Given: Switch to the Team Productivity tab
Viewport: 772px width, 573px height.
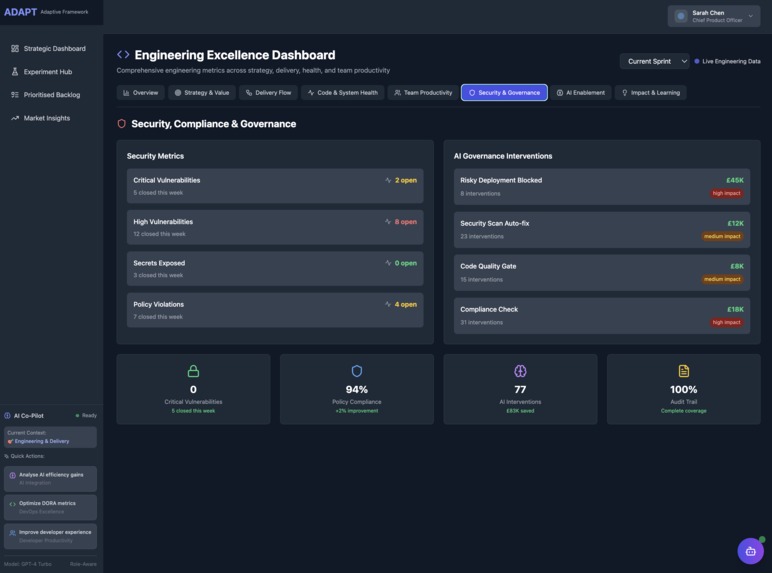Looking at the screenshot, I should point(423,93).
